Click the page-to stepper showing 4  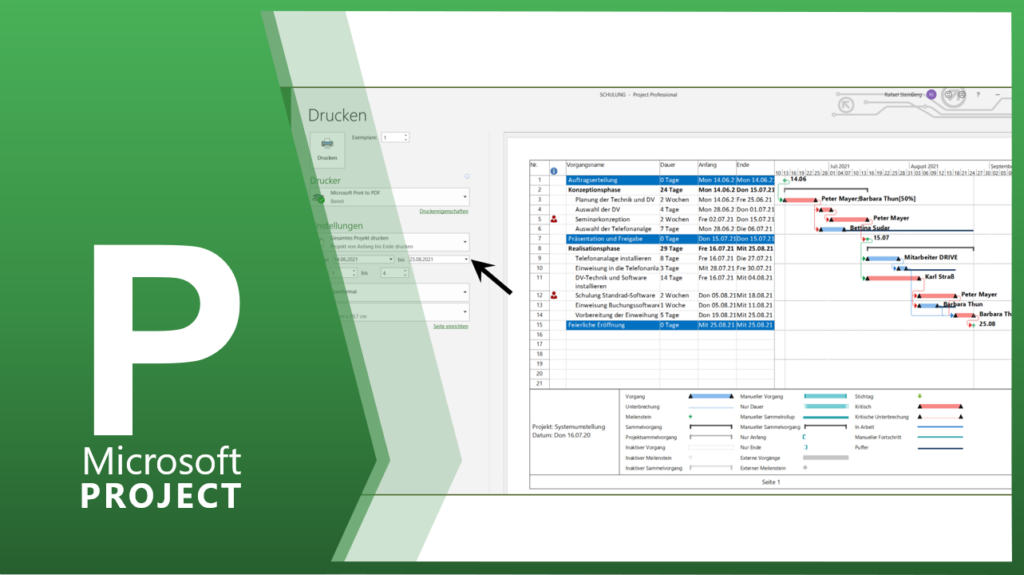coord(394,273)
